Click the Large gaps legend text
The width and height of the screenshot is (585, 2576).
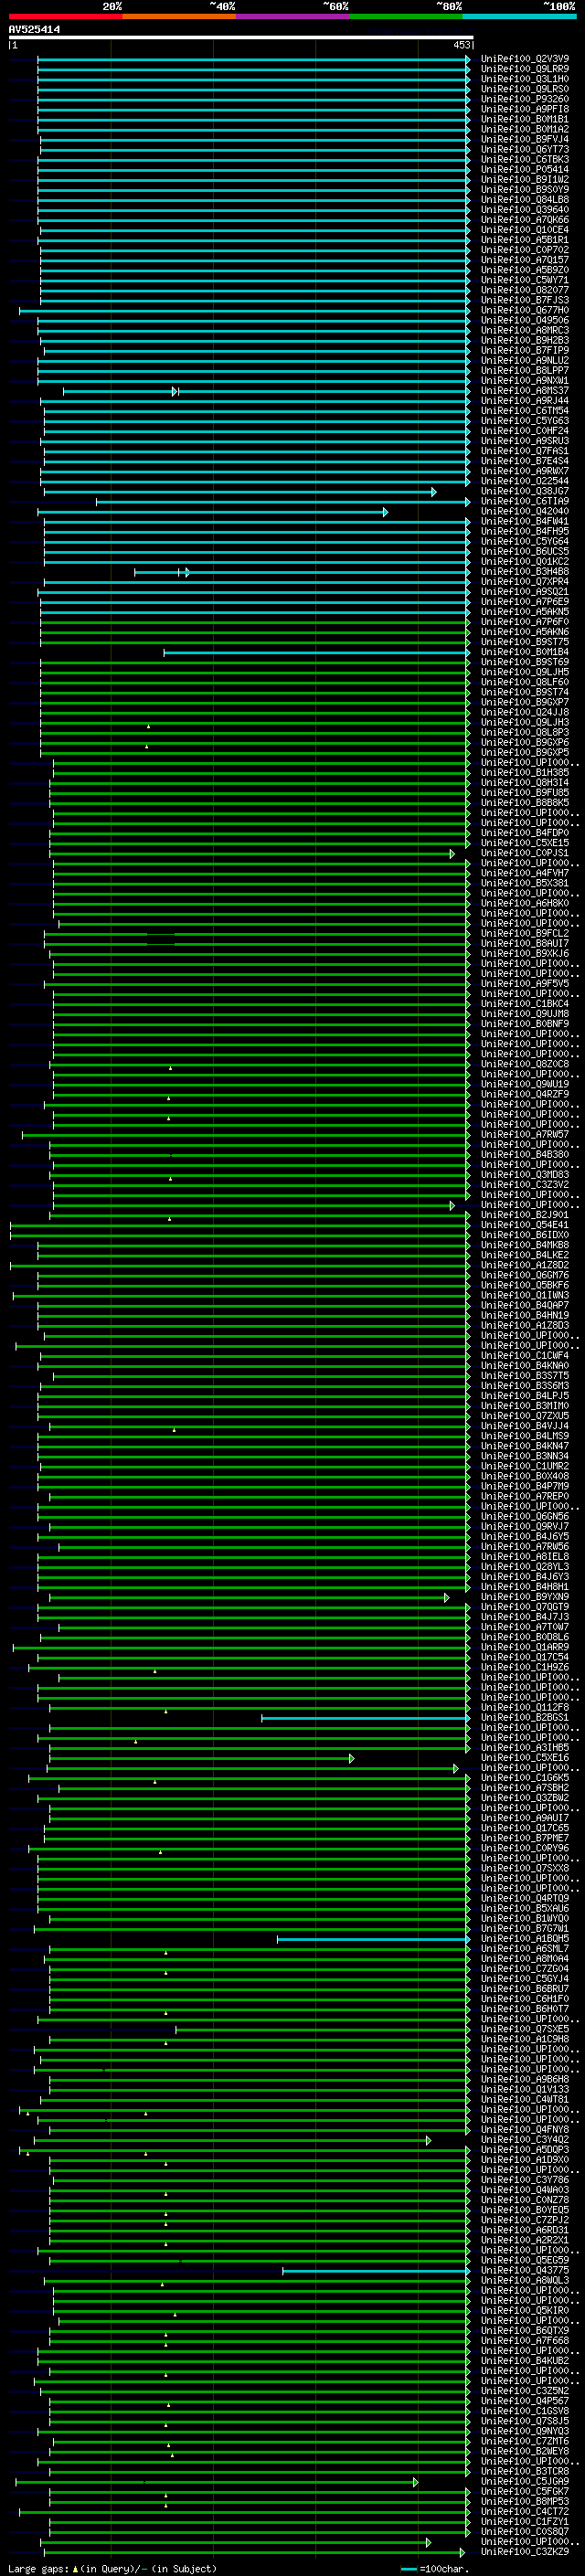tap(112, 2569)
